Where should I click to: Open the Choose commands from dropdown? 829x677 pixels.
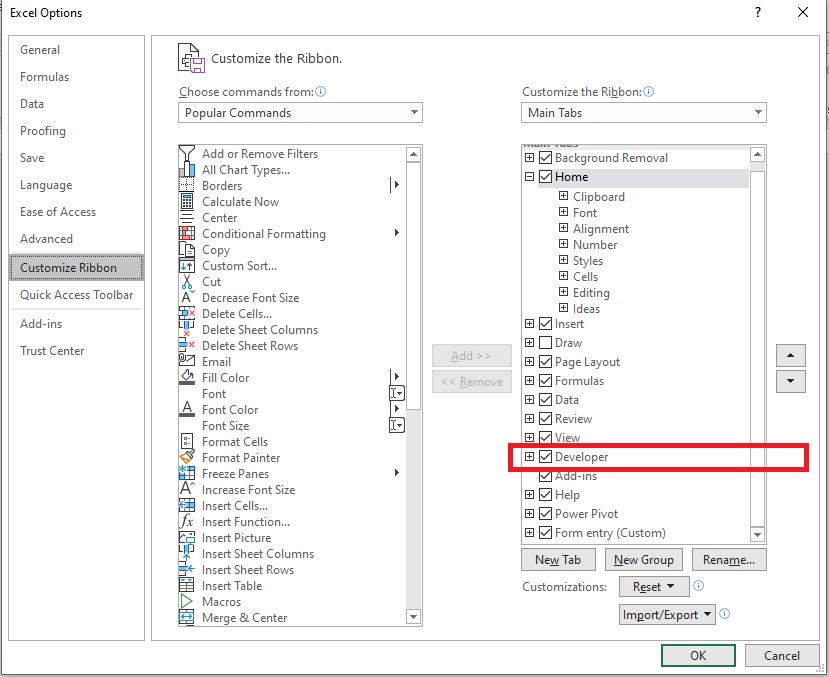(x=301, y=113)
